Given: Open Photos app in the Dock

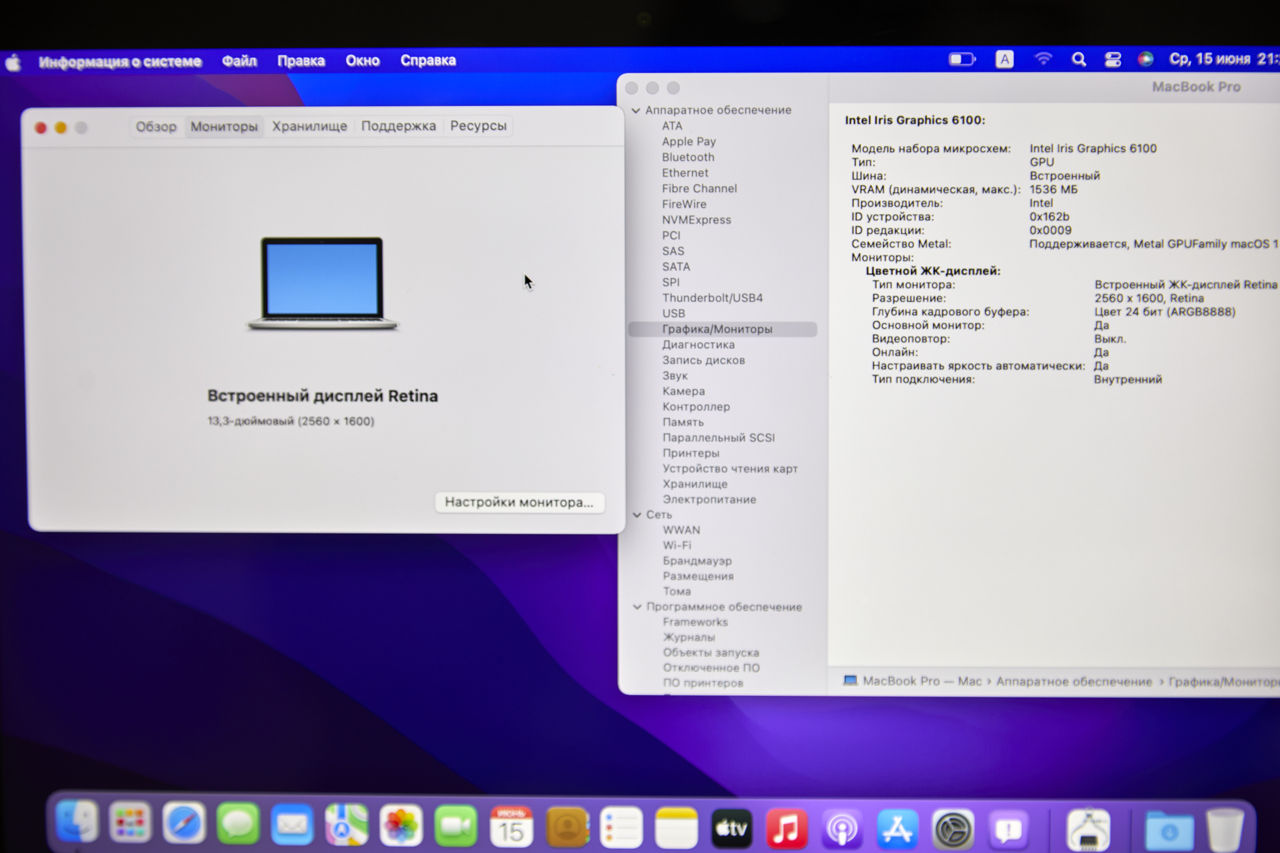Looking at the screenshot, I should pyautogui.click(x=401, y=825).
